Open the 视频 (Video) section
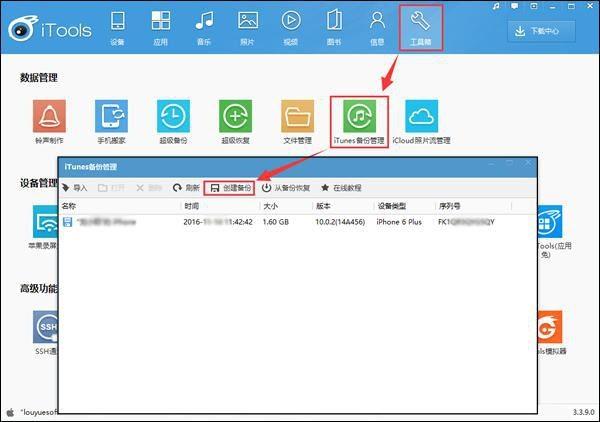Image resolution: width=600 pixels, height=422 pixels. [x=291, y=29]
